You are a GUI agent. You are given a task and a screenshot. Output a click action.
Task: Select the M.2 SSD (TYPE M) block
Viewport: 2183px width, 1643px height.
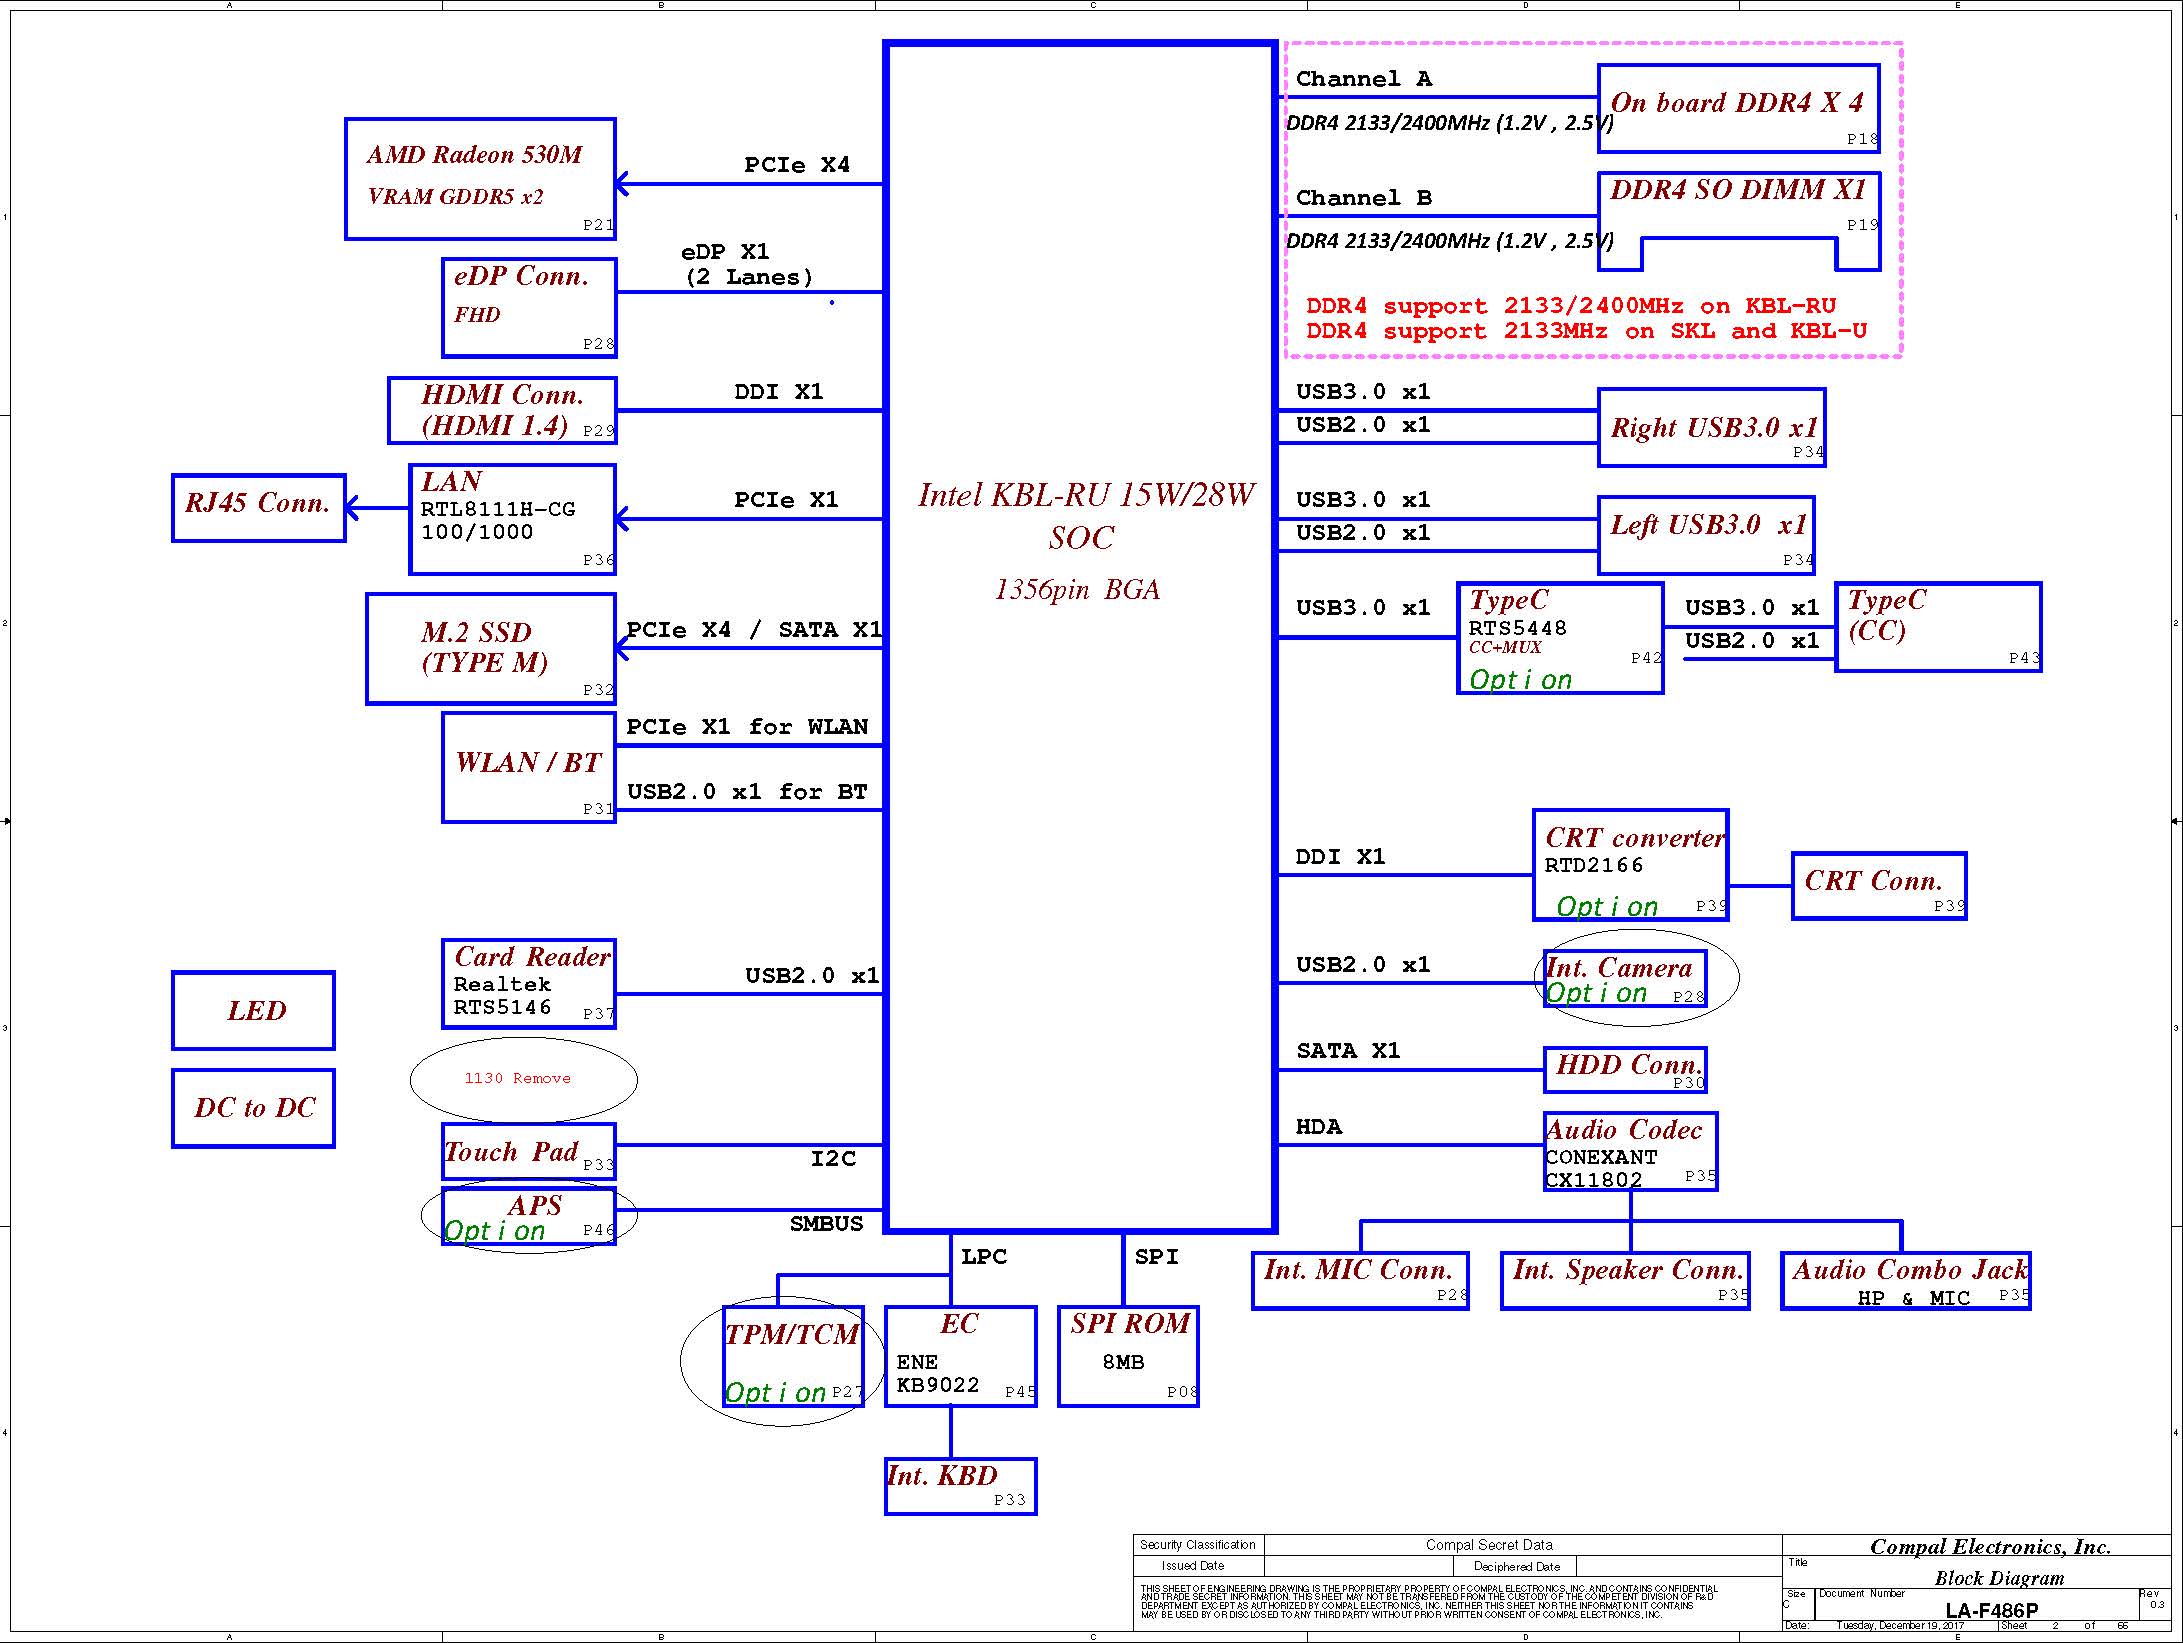(490, 649)
